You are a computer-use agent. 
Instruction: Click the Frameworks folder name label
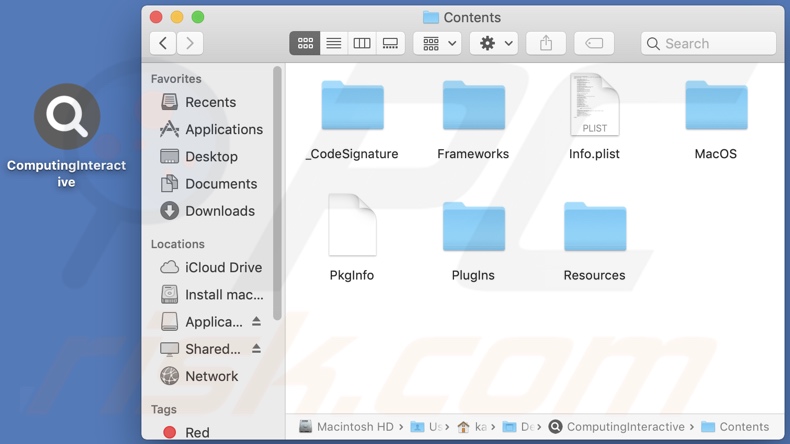click(x=473, y=154)
